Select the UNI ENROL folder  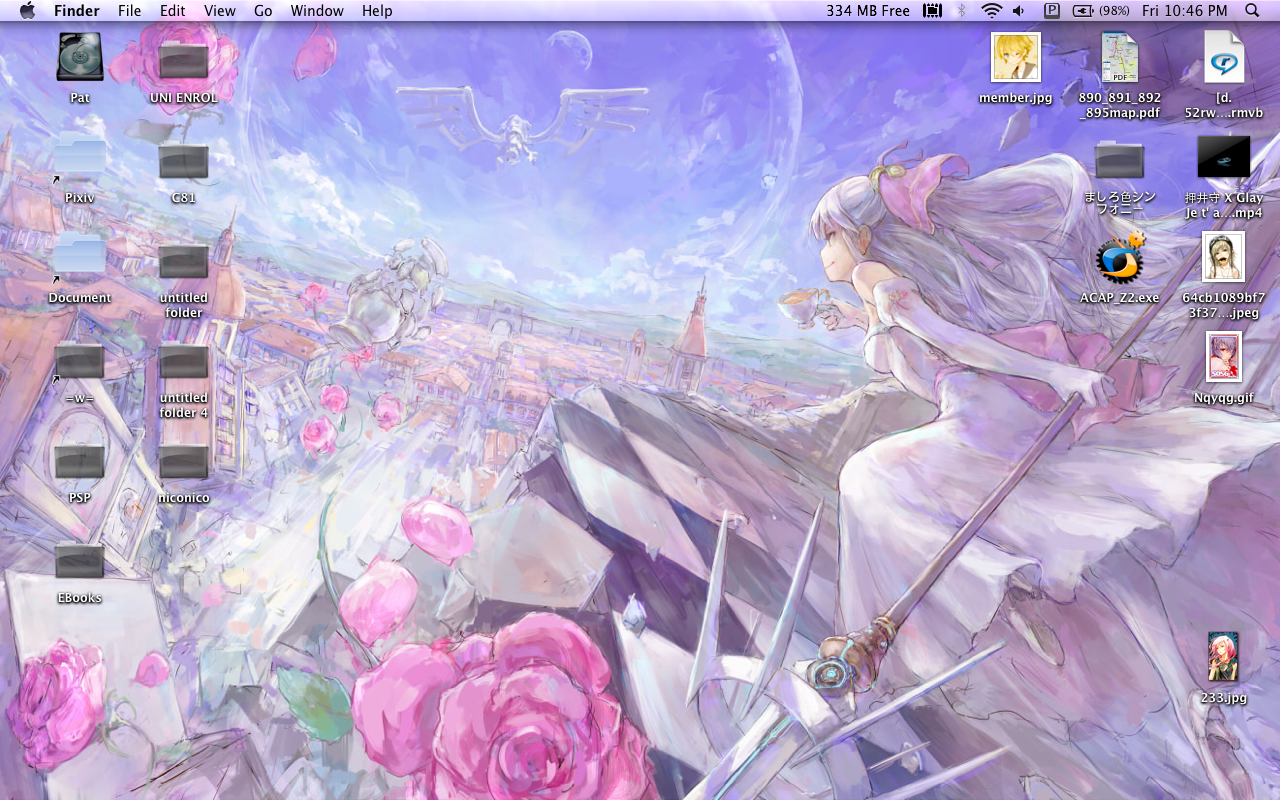click(x=184, y=60)
